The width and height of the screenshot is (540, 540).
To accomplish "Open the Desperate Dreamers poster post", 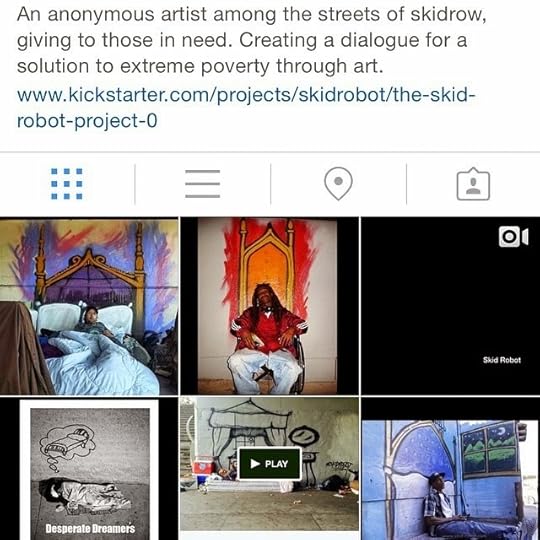I will pos(89,469).
